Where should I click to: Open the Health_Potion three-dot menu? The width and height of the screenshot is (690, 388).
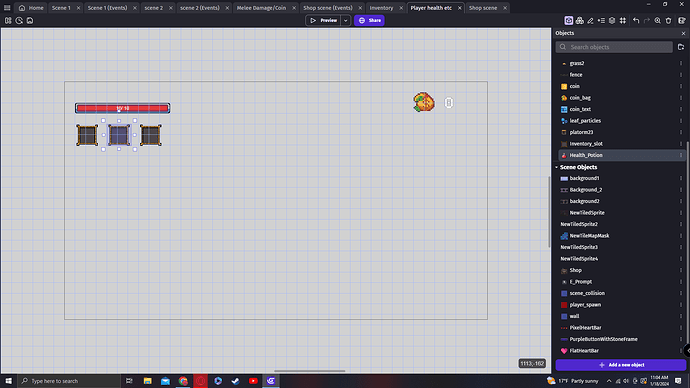[681, 155]
